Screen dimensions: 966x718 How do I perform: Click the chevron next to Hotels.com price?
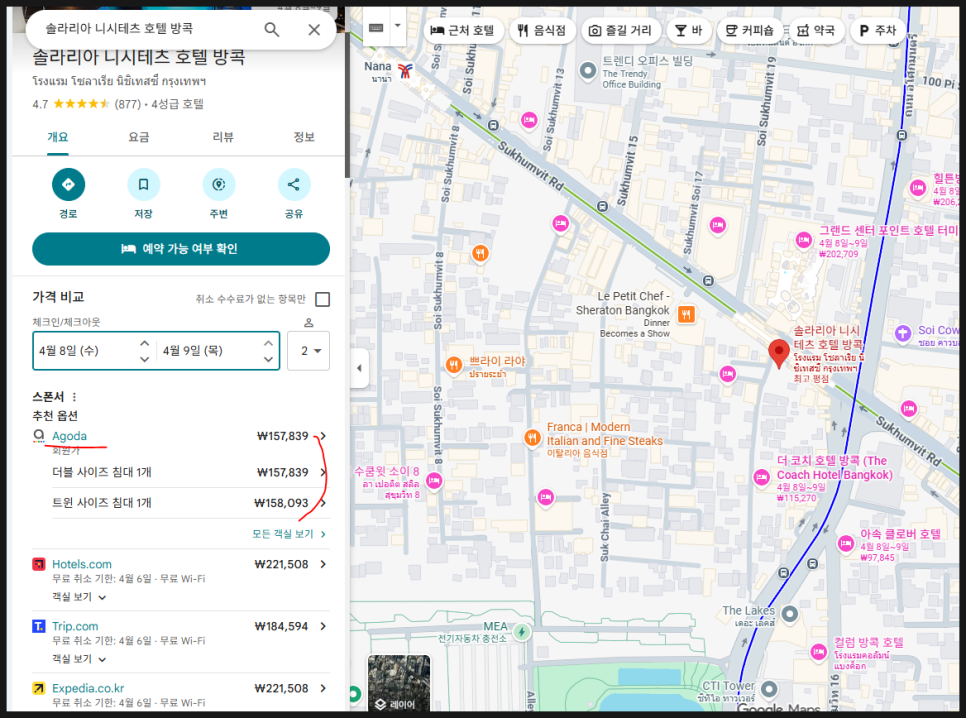323,565
